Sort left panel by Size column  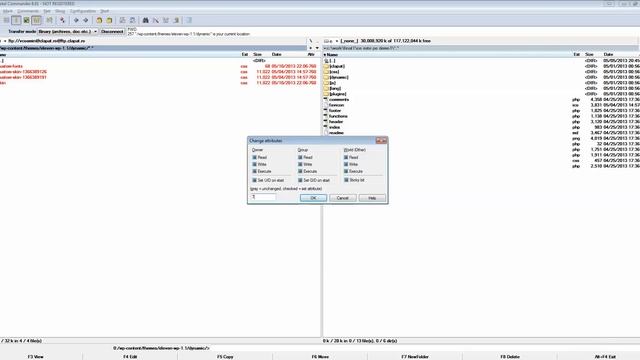pyautogui.click(x=258, y=54)
